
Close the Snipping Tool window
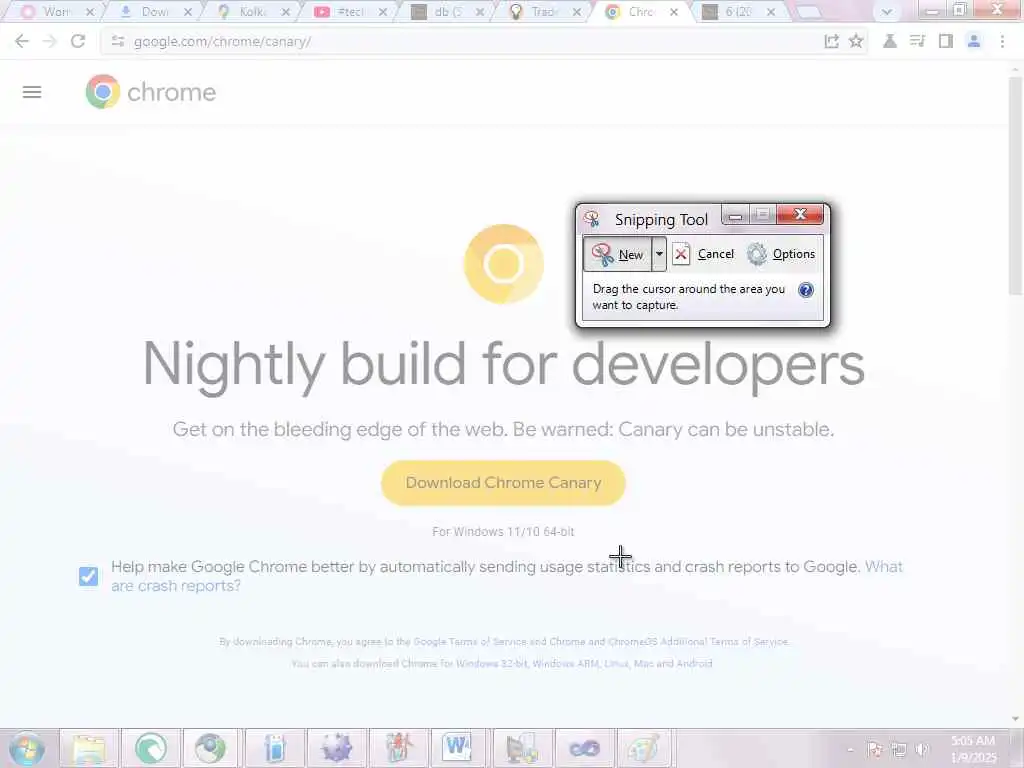(x=800, y=214)
